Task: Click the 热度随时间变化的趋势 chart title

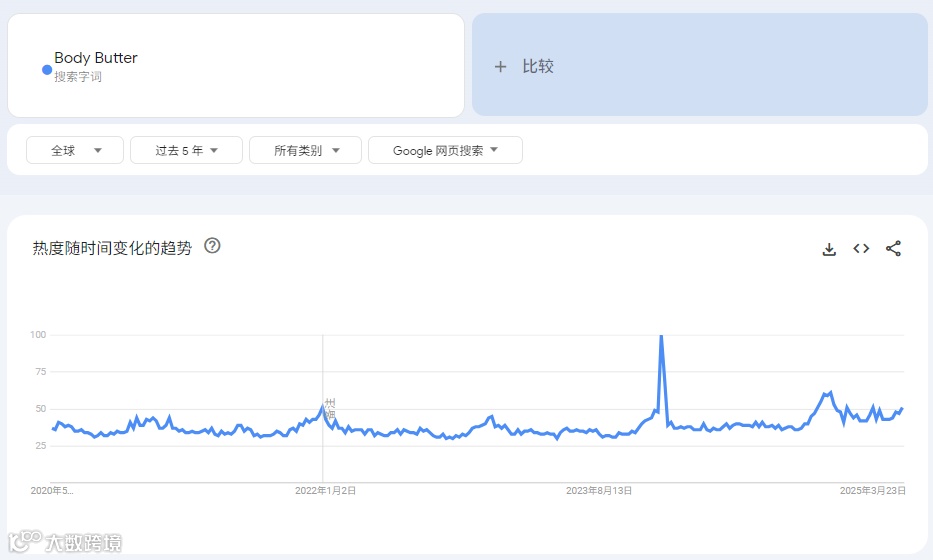Action: tap(112, 248)
